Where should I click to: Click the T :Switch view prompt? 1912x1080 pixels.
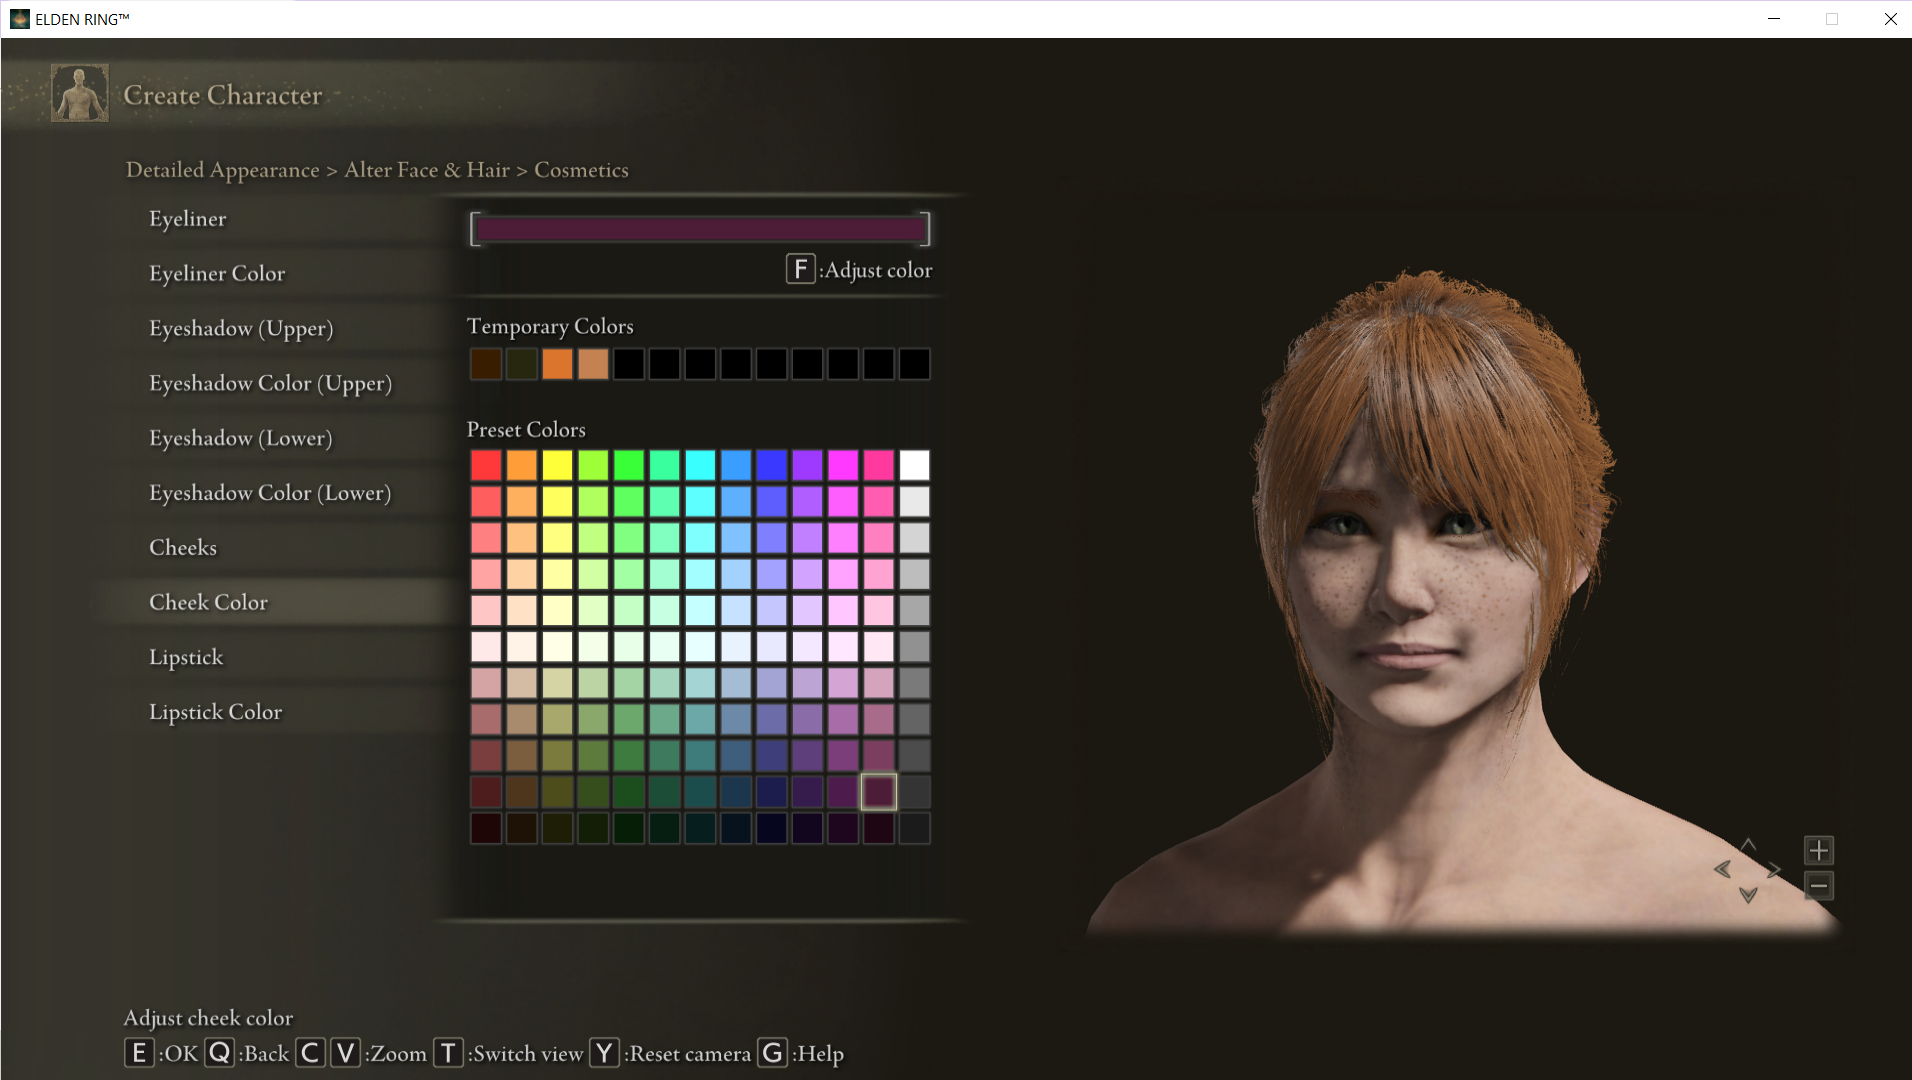click(x=508, y=1053)
